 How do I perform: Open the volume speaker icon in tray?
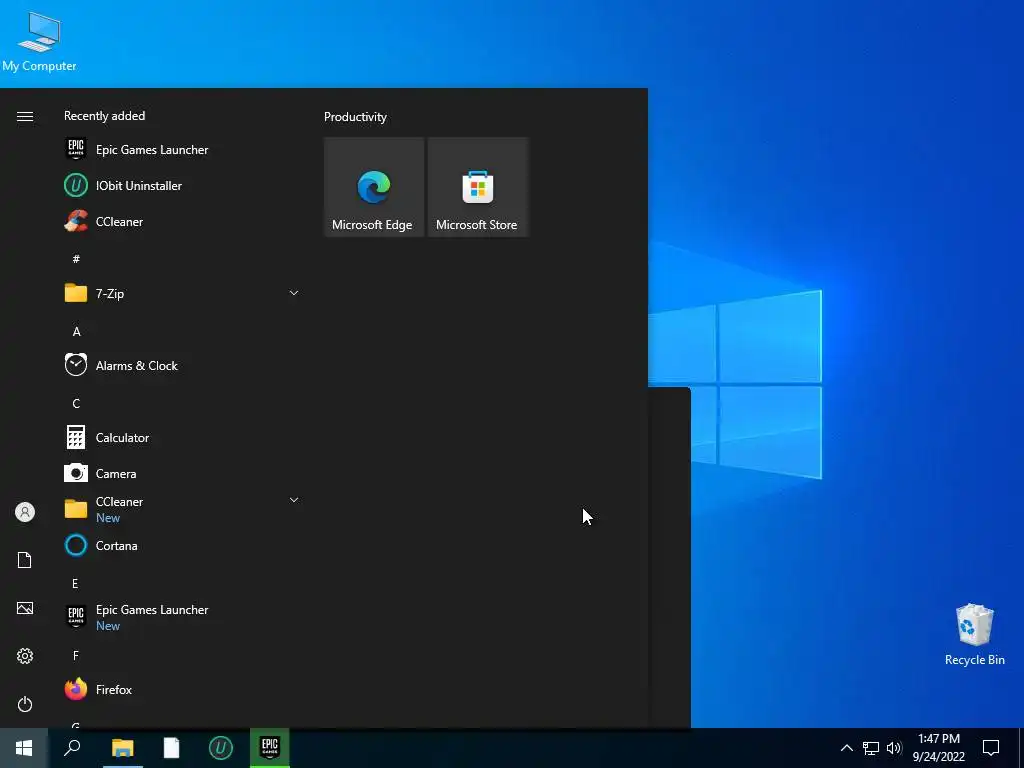click(x=894, y=748)
